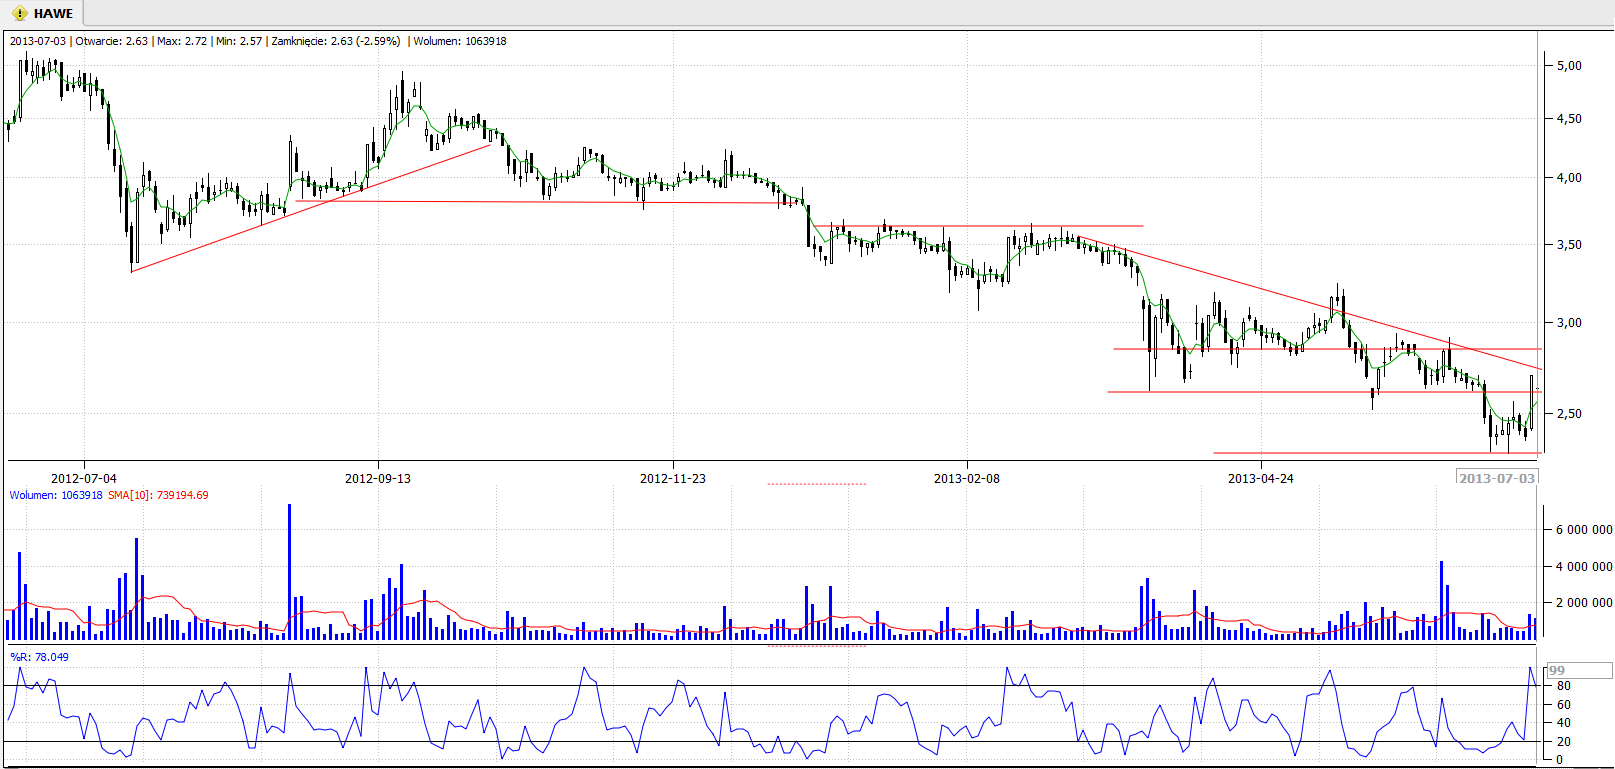Click the 20 level on %R axis

click(x=1563, y=742)
